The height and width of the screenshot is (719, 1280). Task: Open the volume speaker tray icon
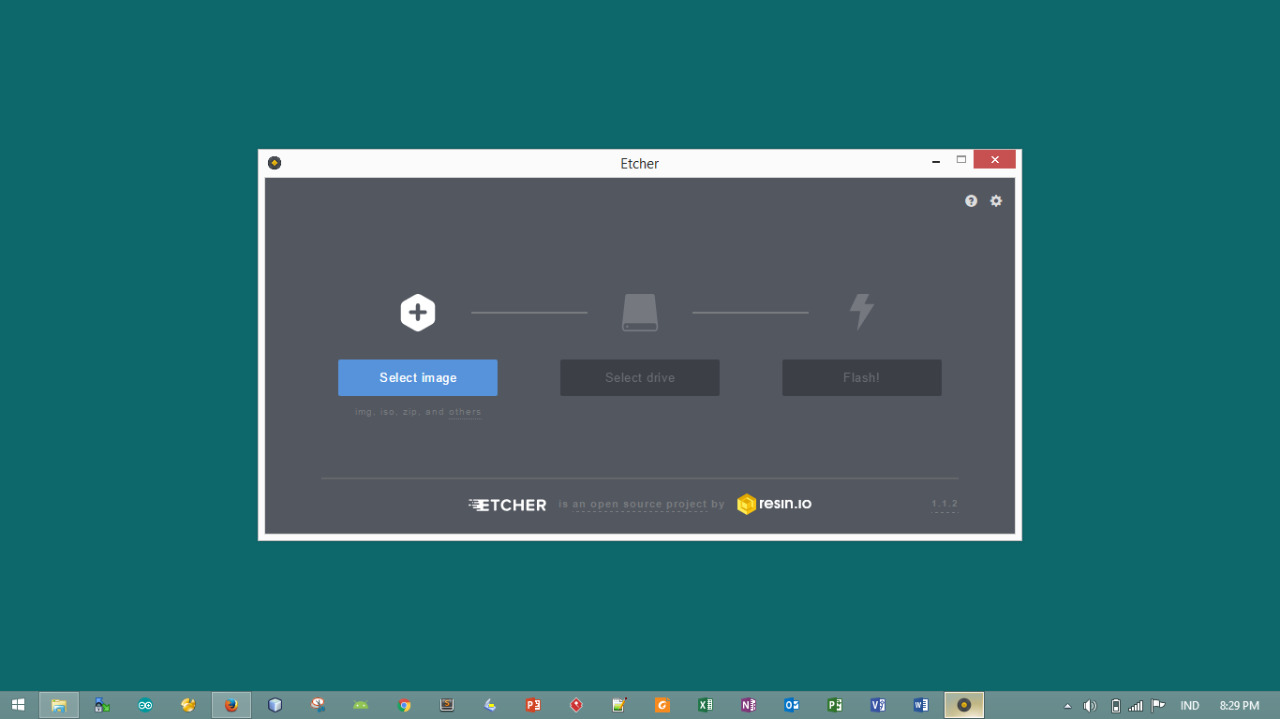(1090, 706)
